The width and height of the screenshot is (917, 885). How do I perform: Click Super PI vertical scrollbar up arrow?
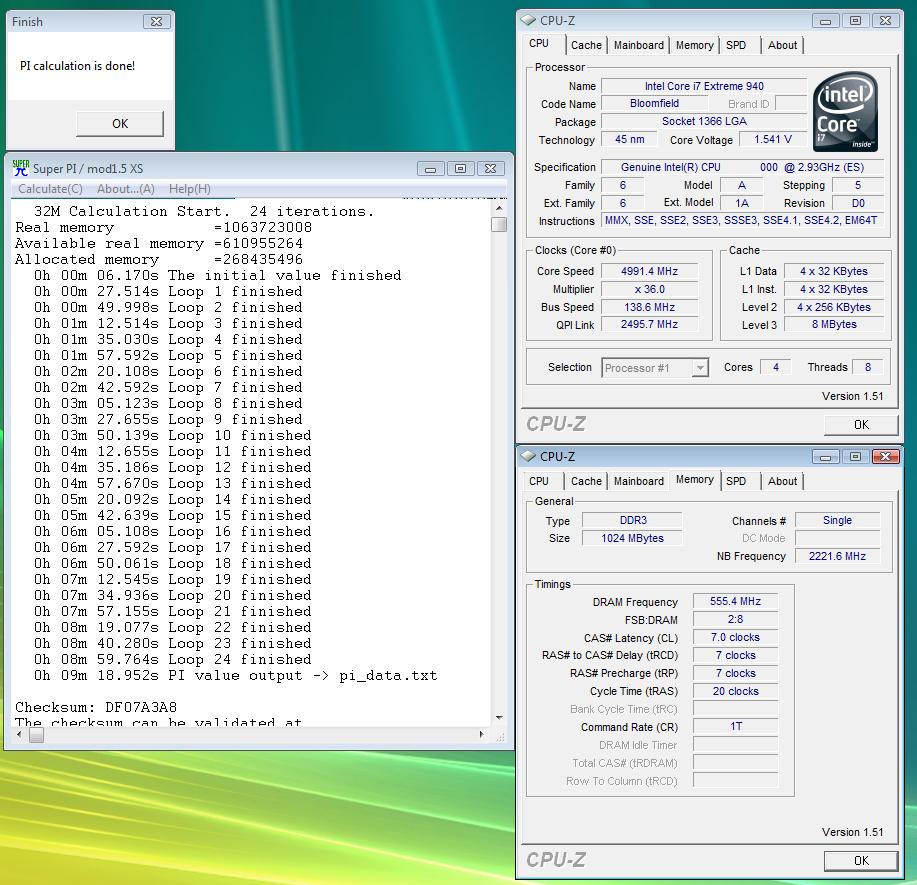pyautogui.click(x=499, y=208)
